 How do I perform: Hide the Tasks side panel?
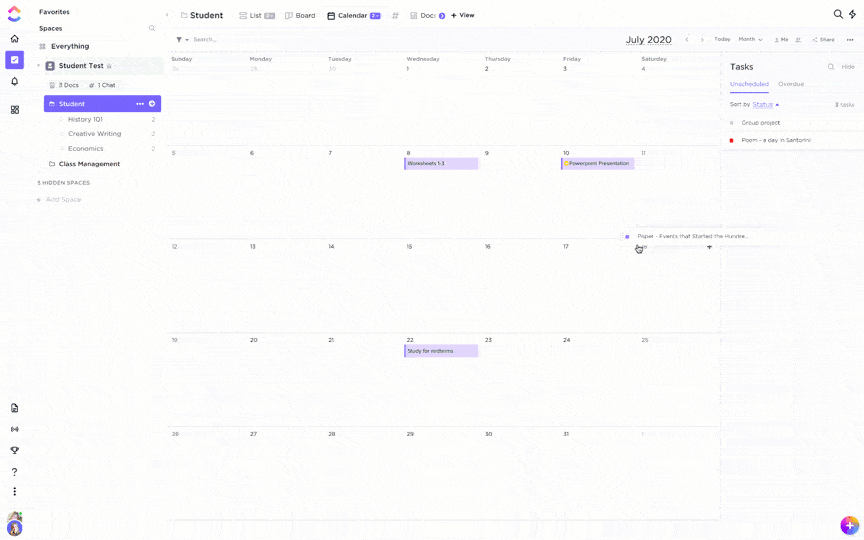coord(848,67)
